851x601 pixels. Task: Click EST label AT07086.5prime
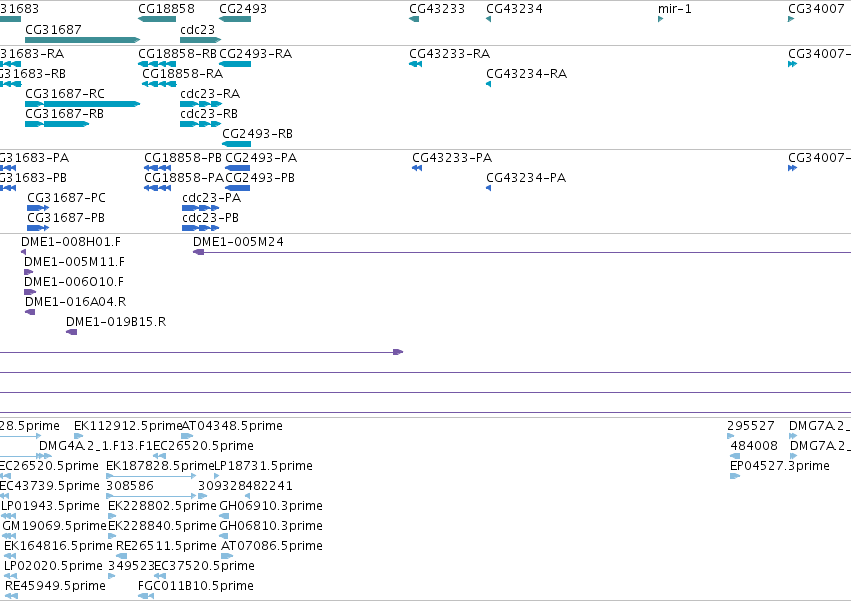click(272, 547)
